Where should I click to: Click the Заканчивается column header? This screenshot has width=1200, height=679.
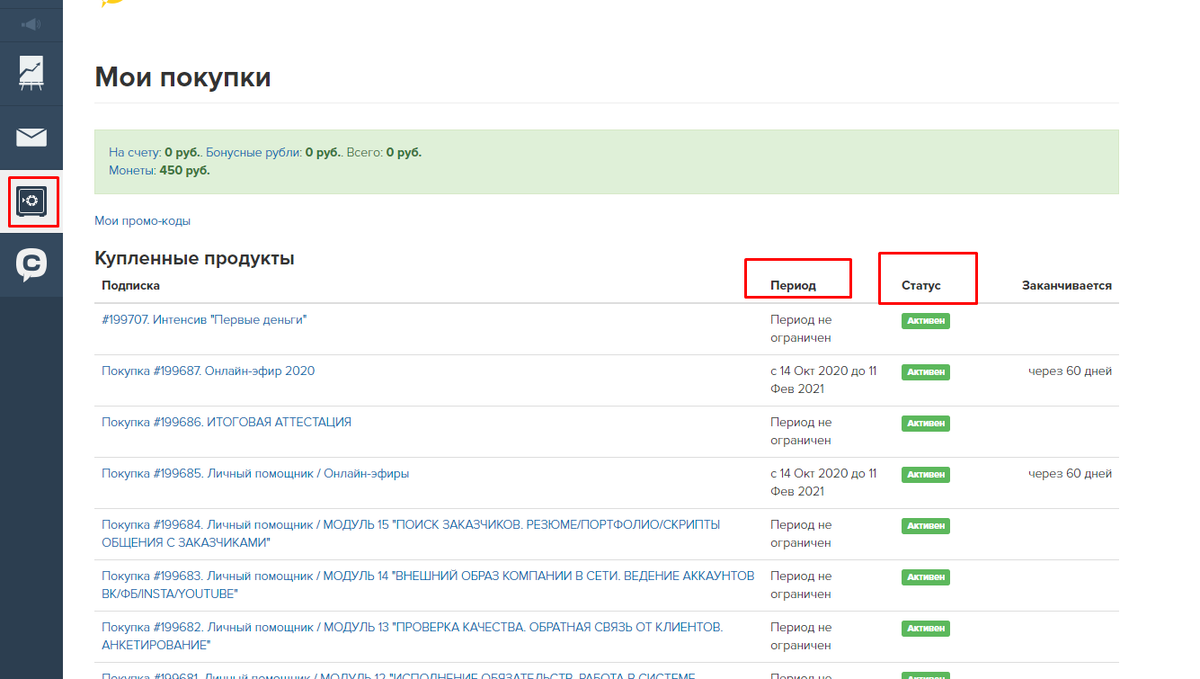(1066, 285)
